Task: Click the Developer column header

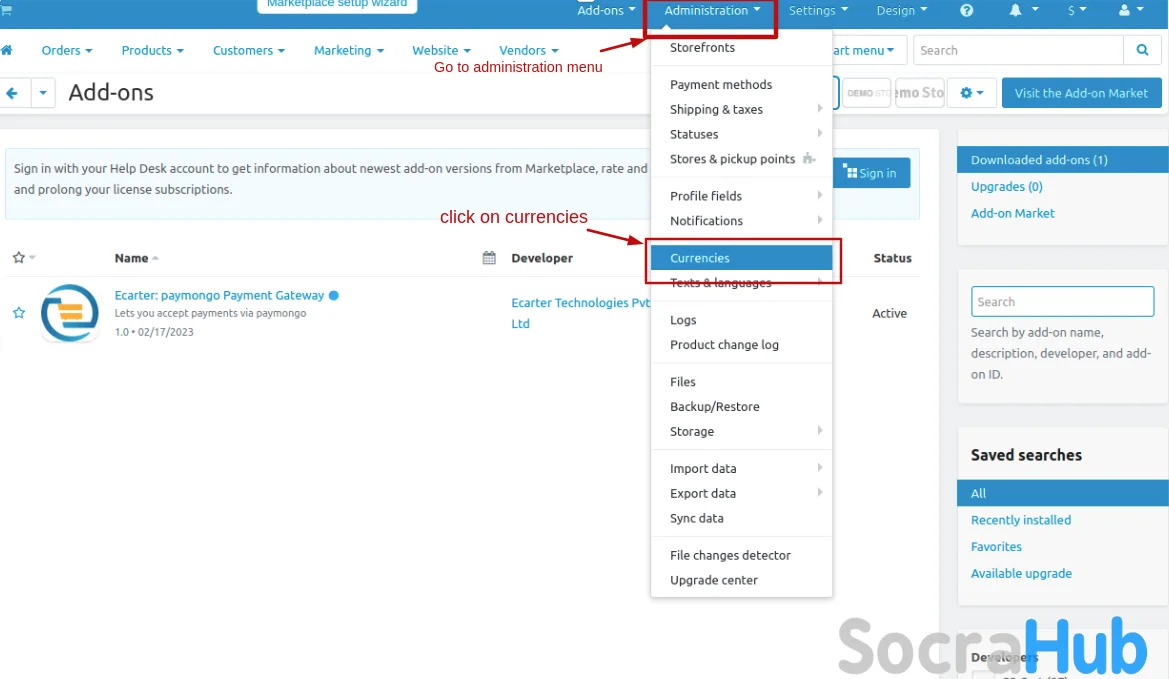Action: tap(542, 258)
